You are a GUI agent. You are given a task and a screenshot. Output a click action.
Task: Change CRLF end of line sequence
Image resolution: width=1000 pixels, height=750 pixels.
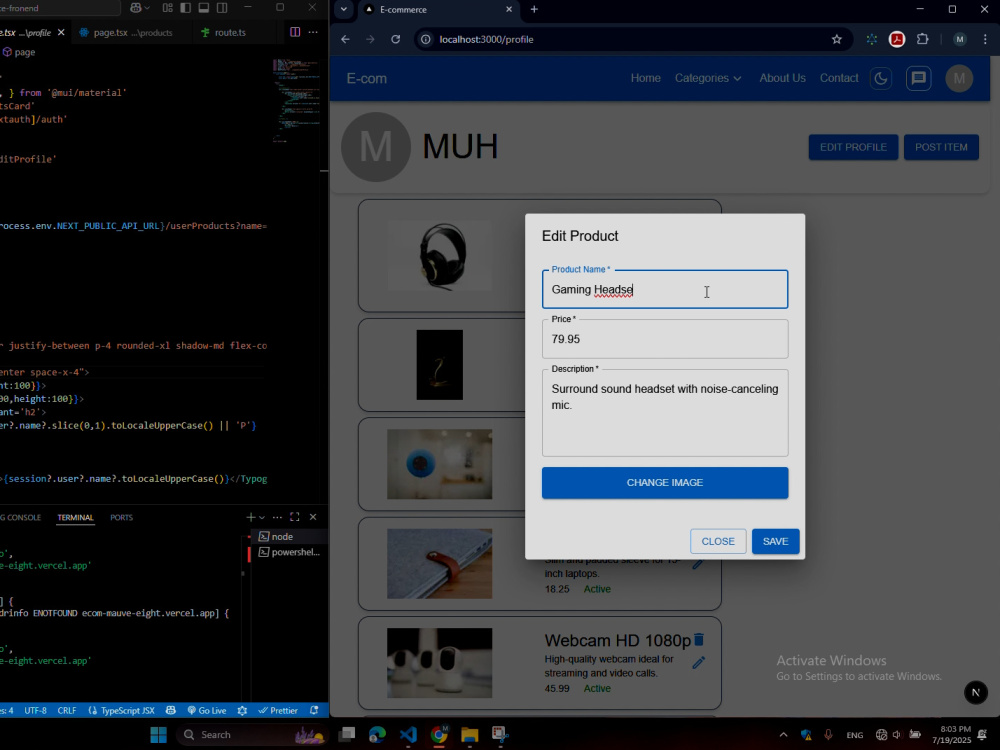click(67, 710)
